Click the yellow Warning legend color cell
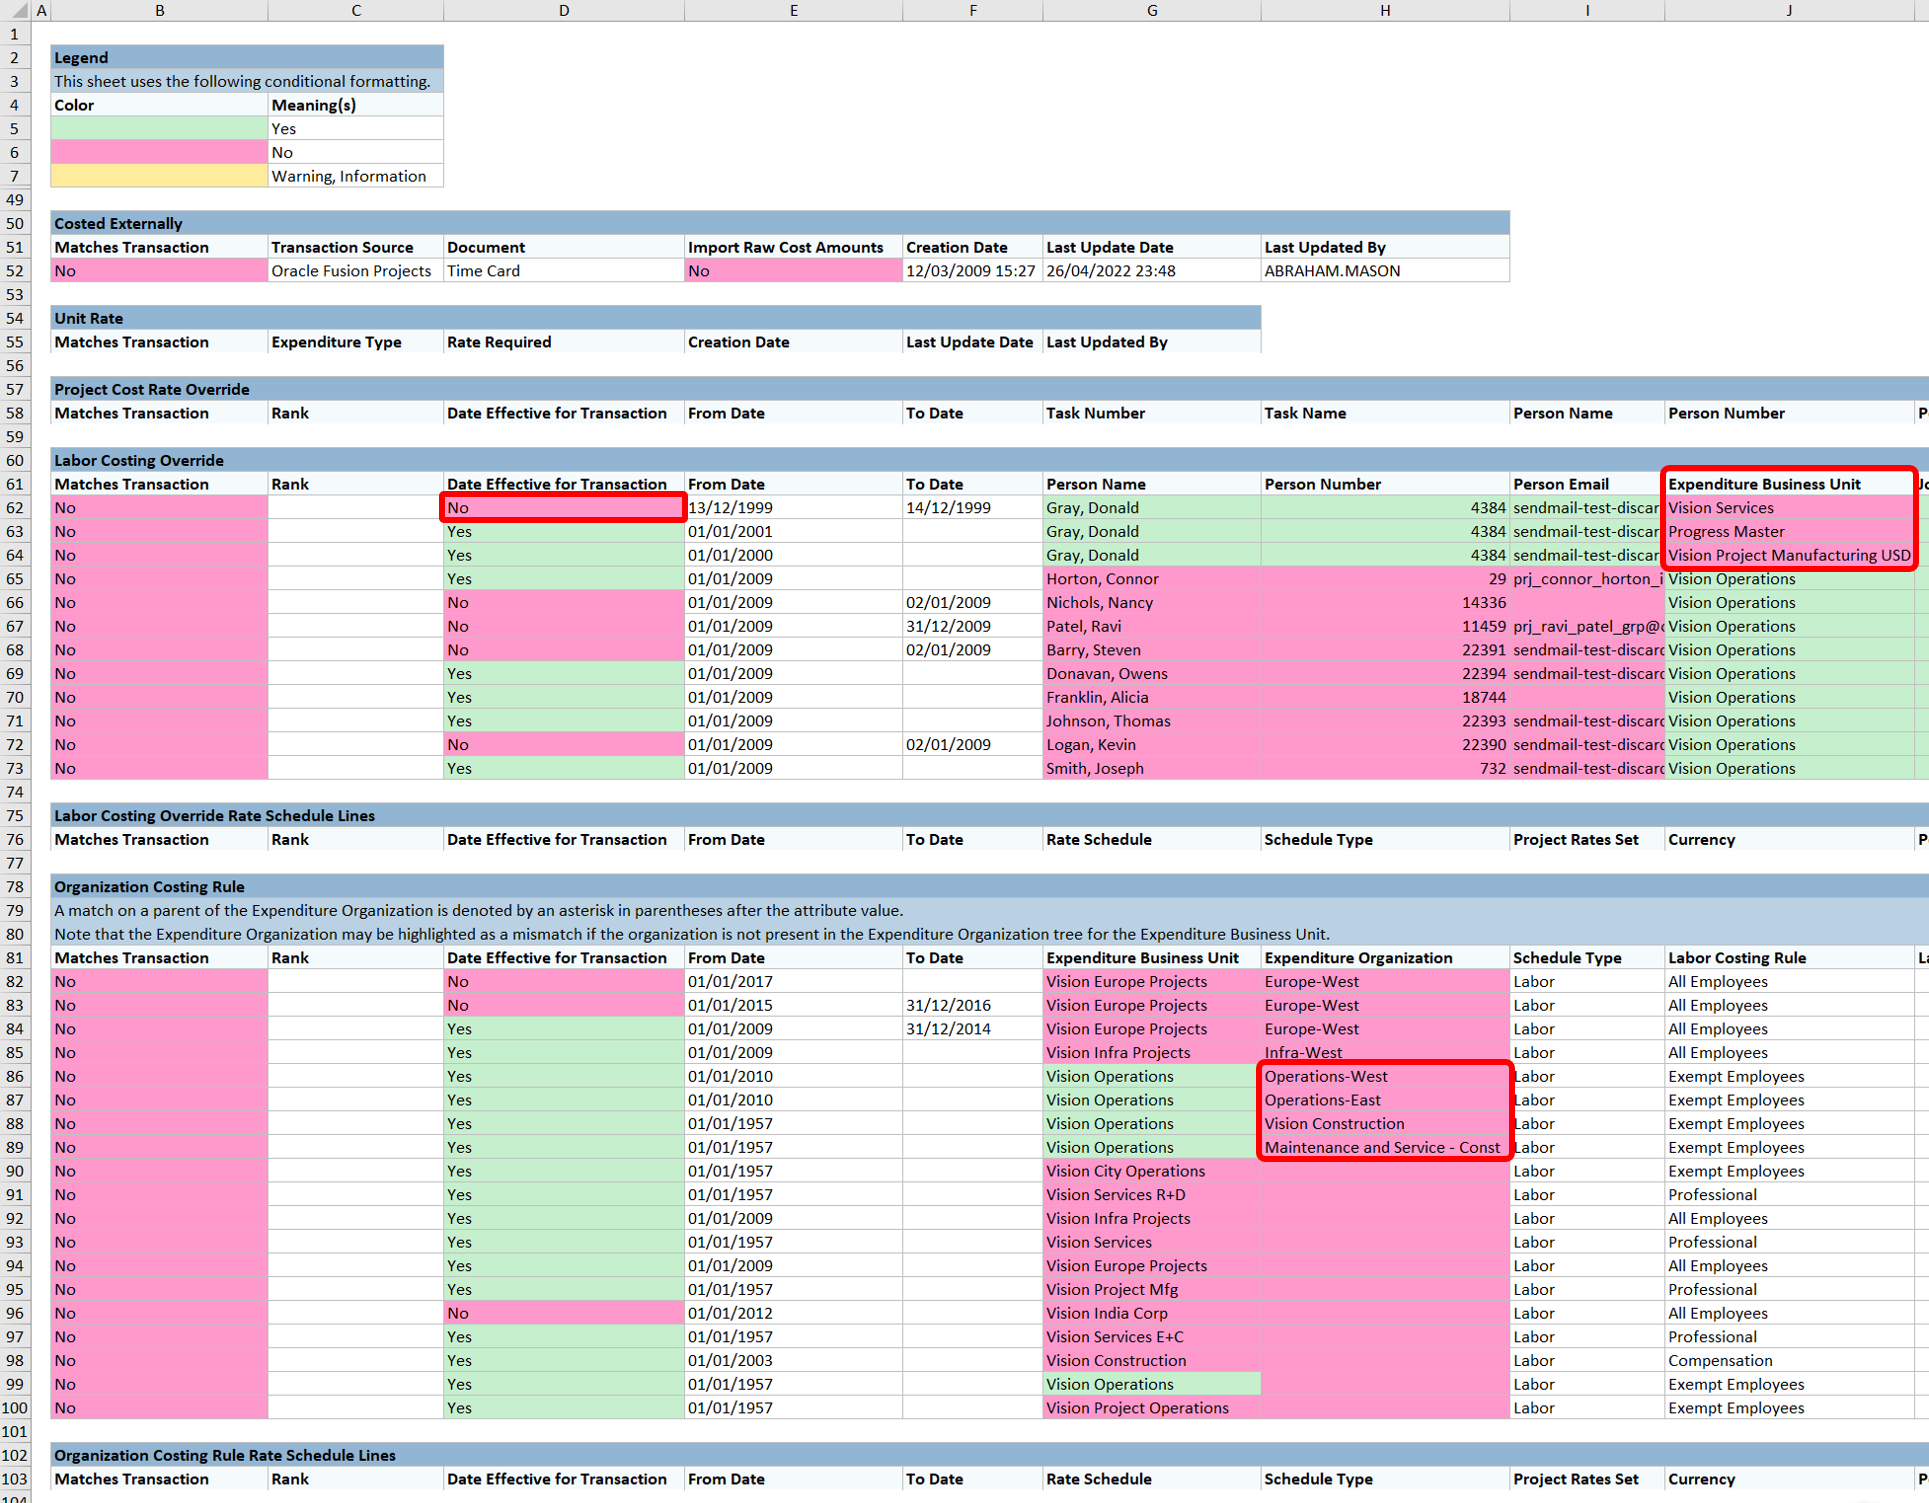Viewport: 1929px width, 1503px height. [159, 177]
